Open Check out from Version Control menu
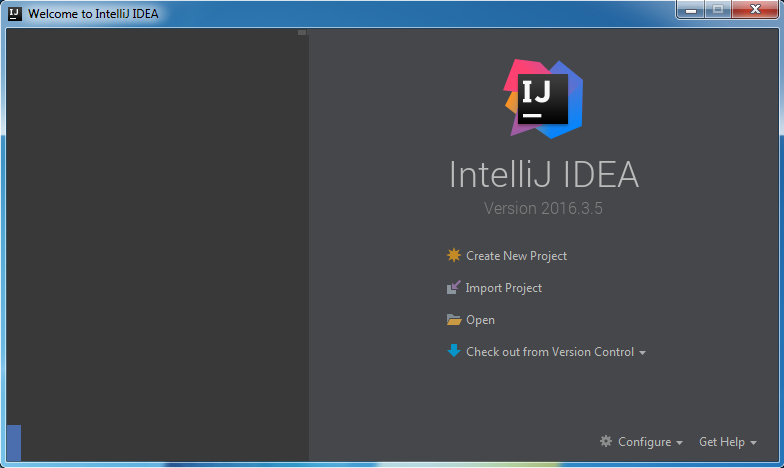Screen dimensions: 784x468 coord(550,352)
